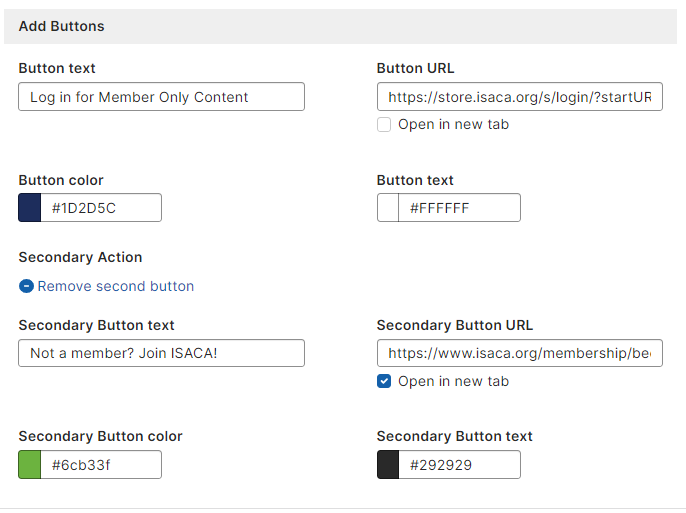Click the Add Buttons section header

point(62,26)
